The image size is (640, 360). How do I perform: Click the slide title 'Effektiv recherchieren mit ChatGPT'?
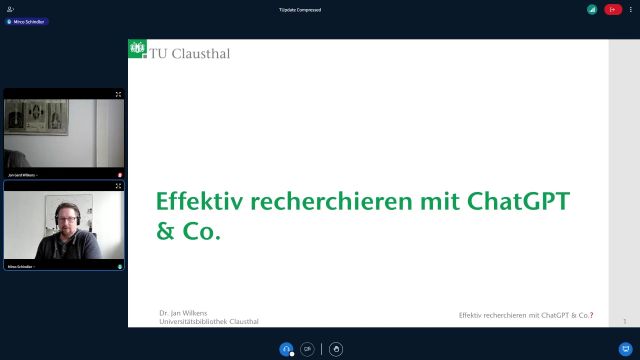(363, 201)
